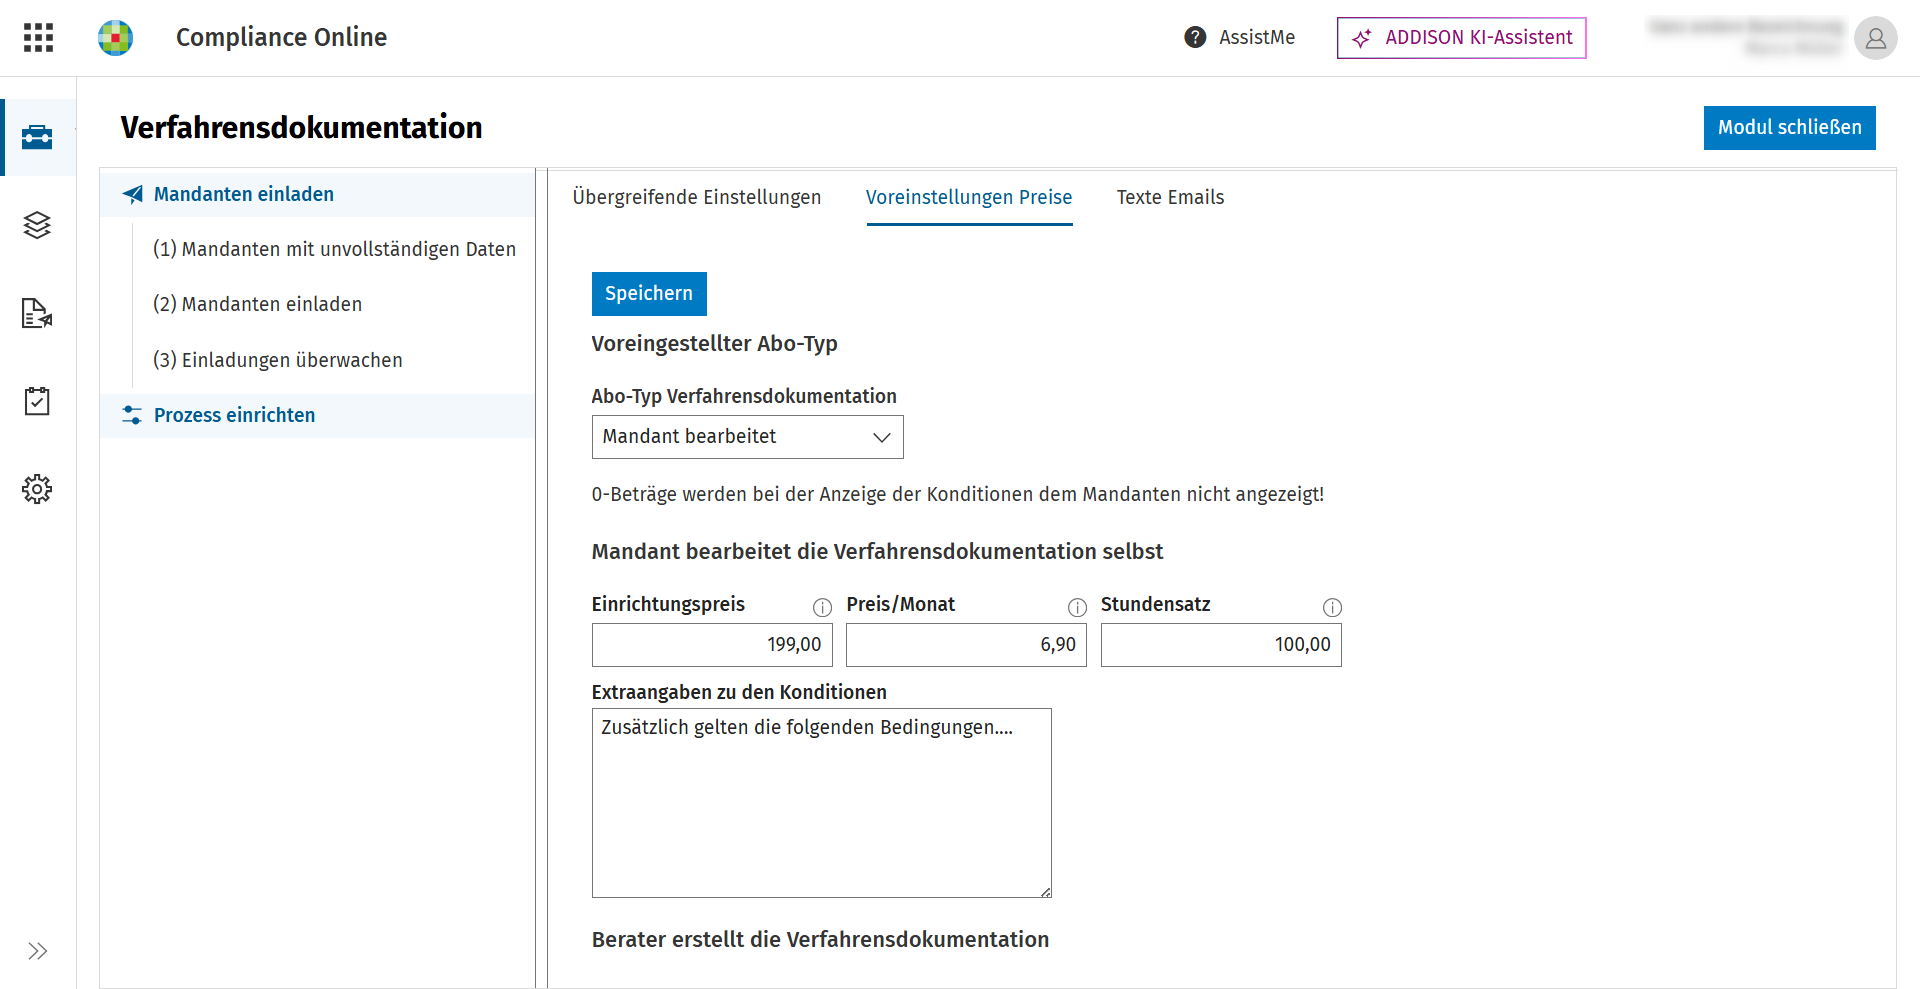Click the Speichern button
This screenshot has height=989, width=1920.
point(649,294)
